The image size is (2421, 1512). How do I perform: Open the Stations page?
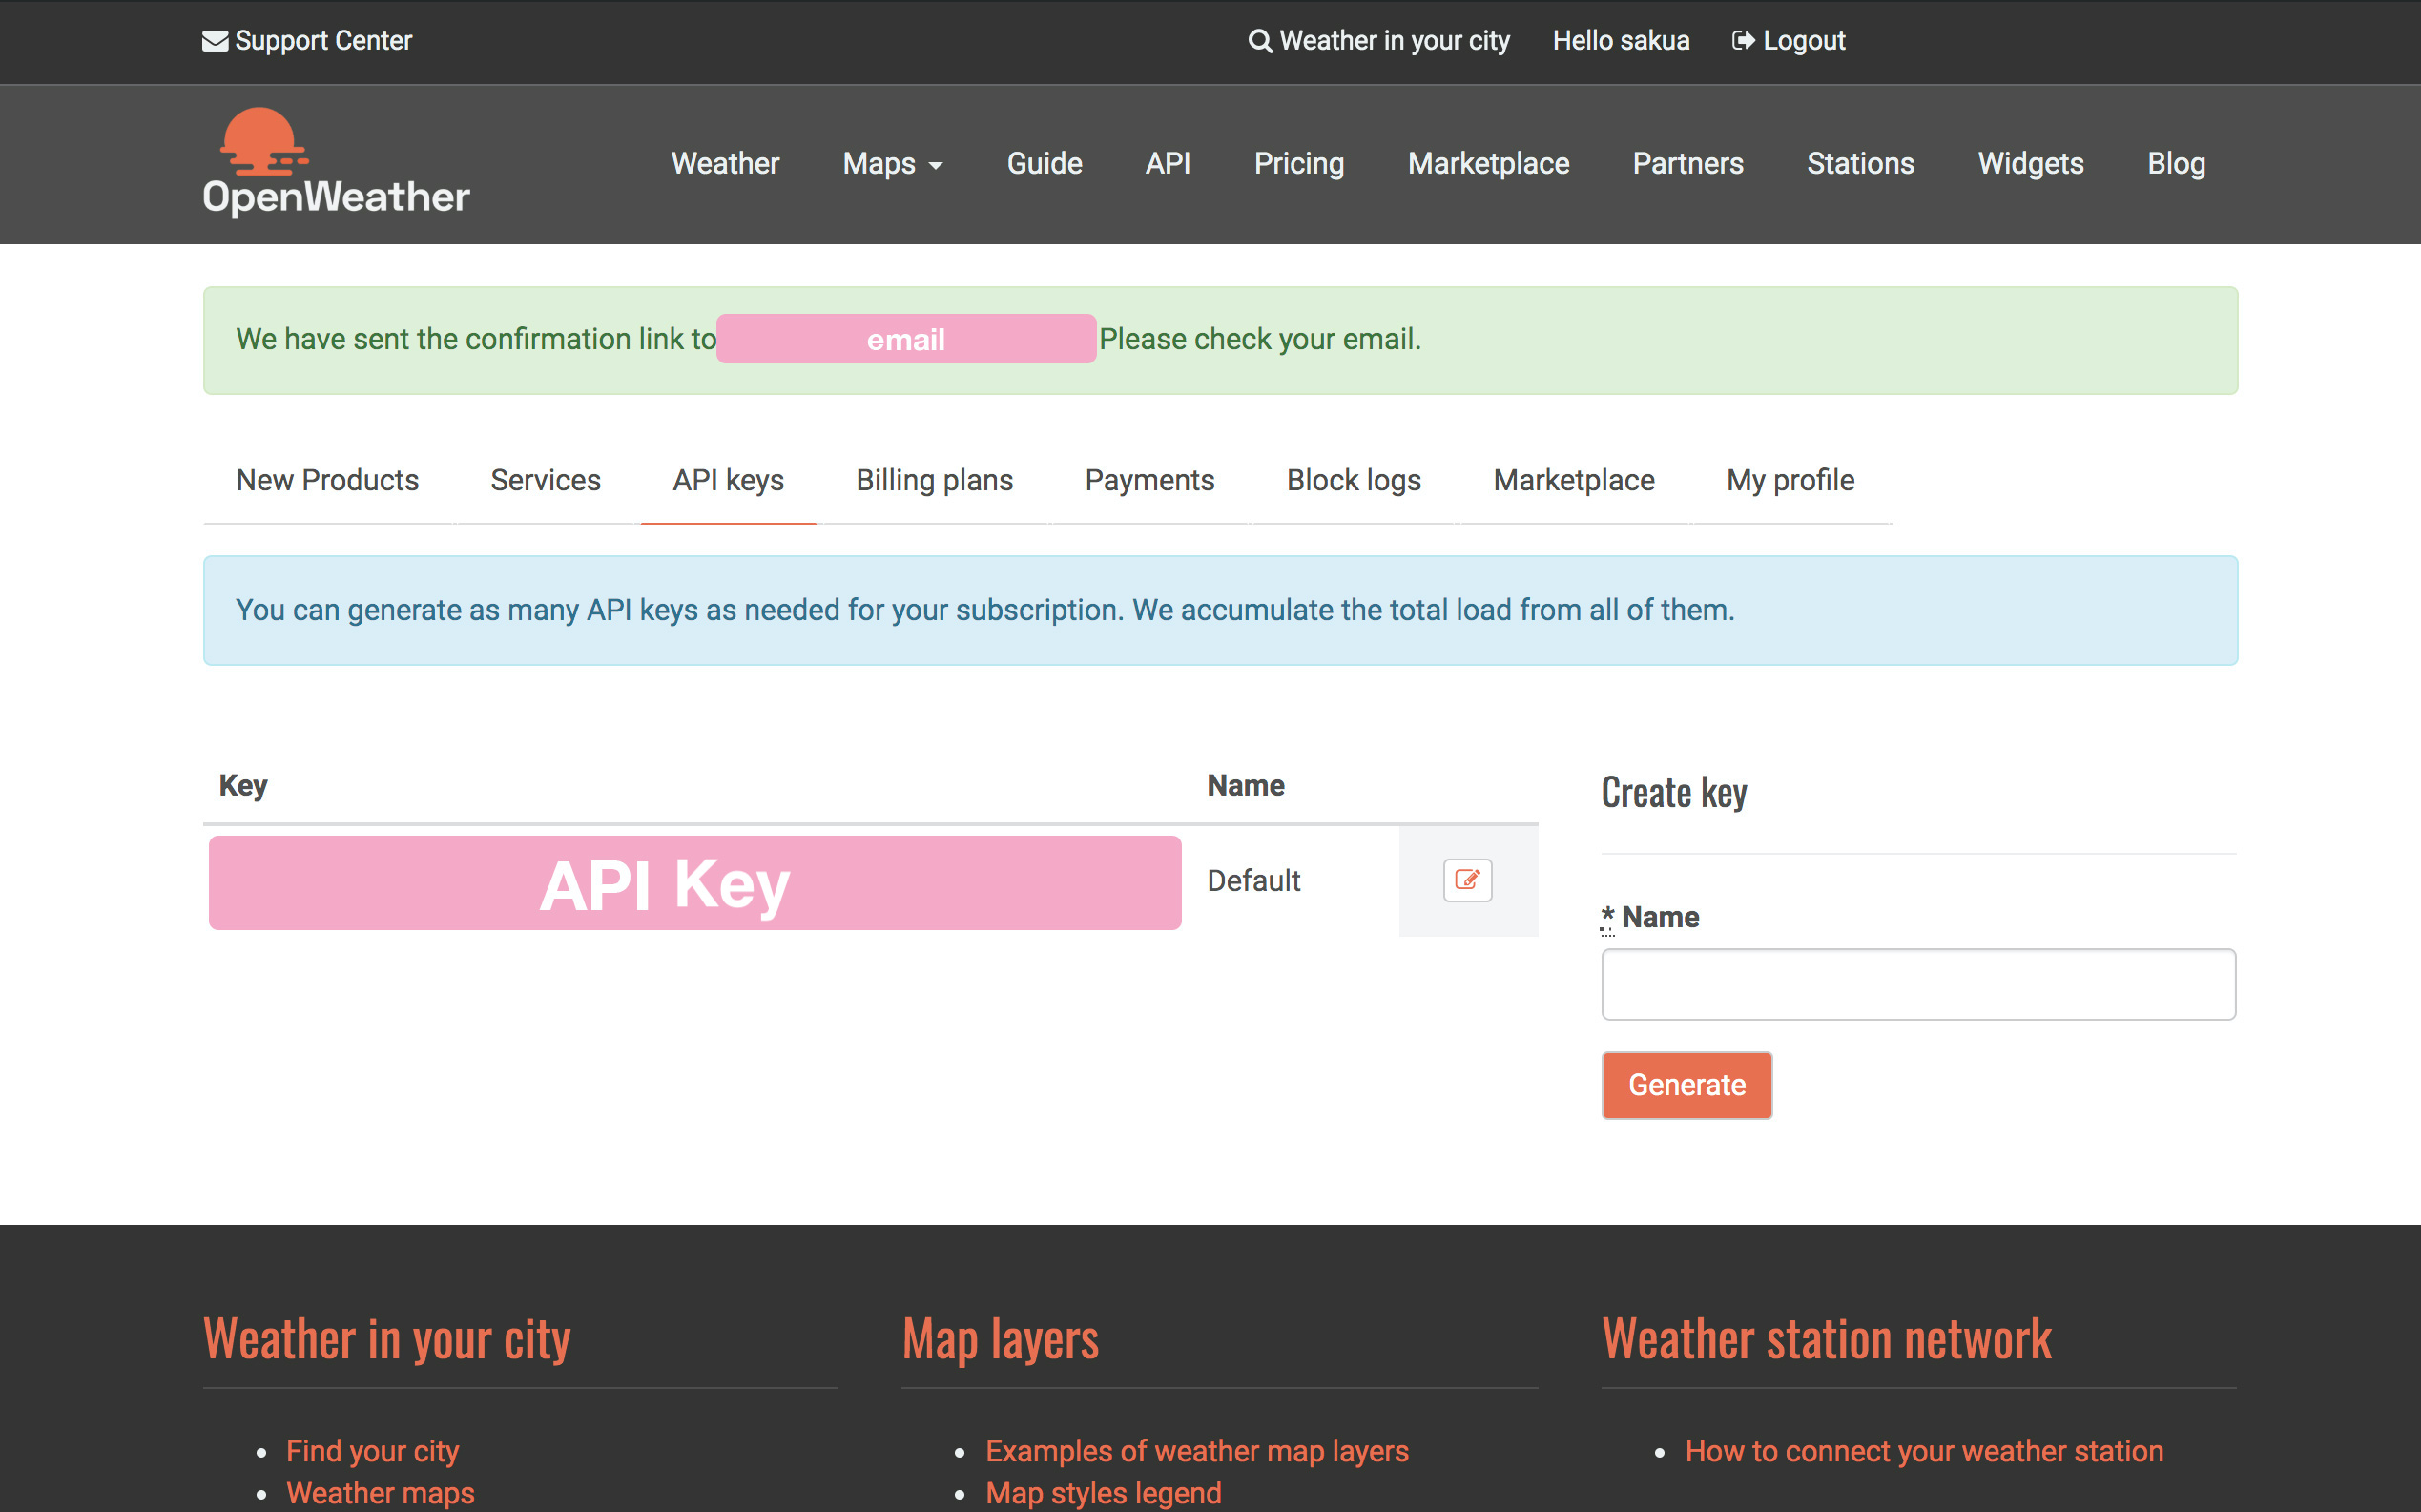pos(1860,163)
